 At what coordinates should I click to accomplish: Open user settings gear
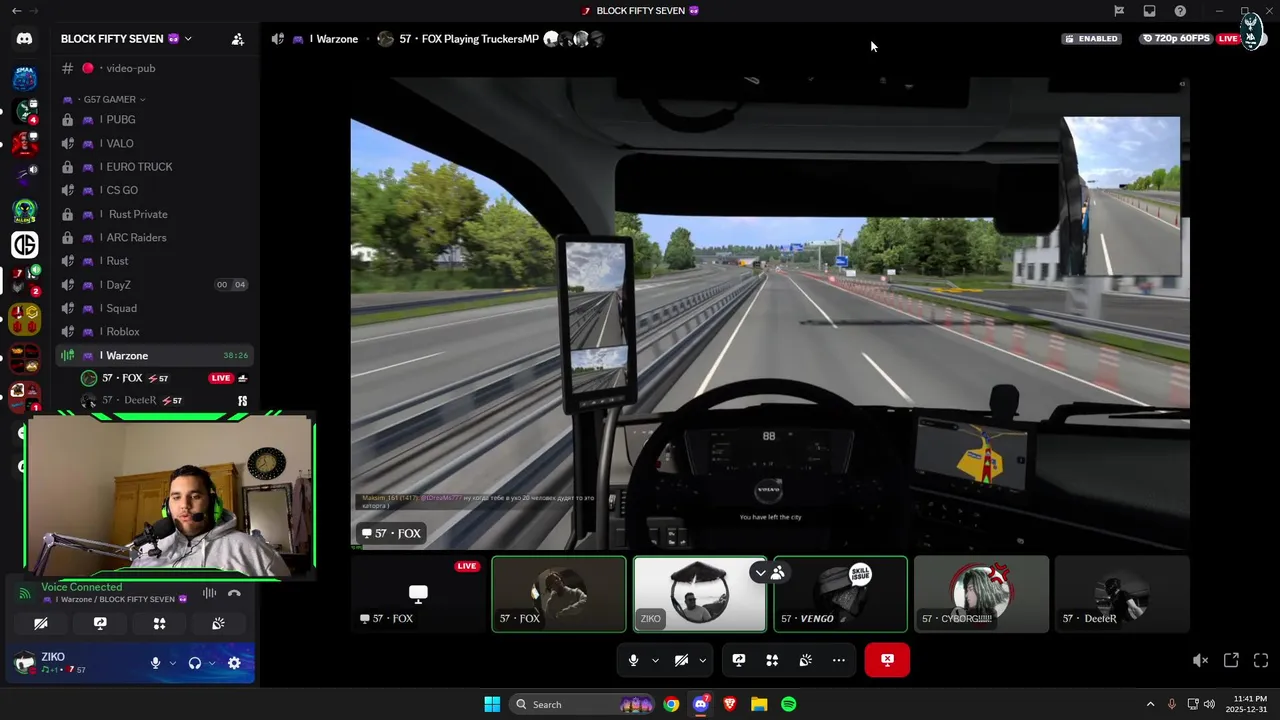[234, 663]
